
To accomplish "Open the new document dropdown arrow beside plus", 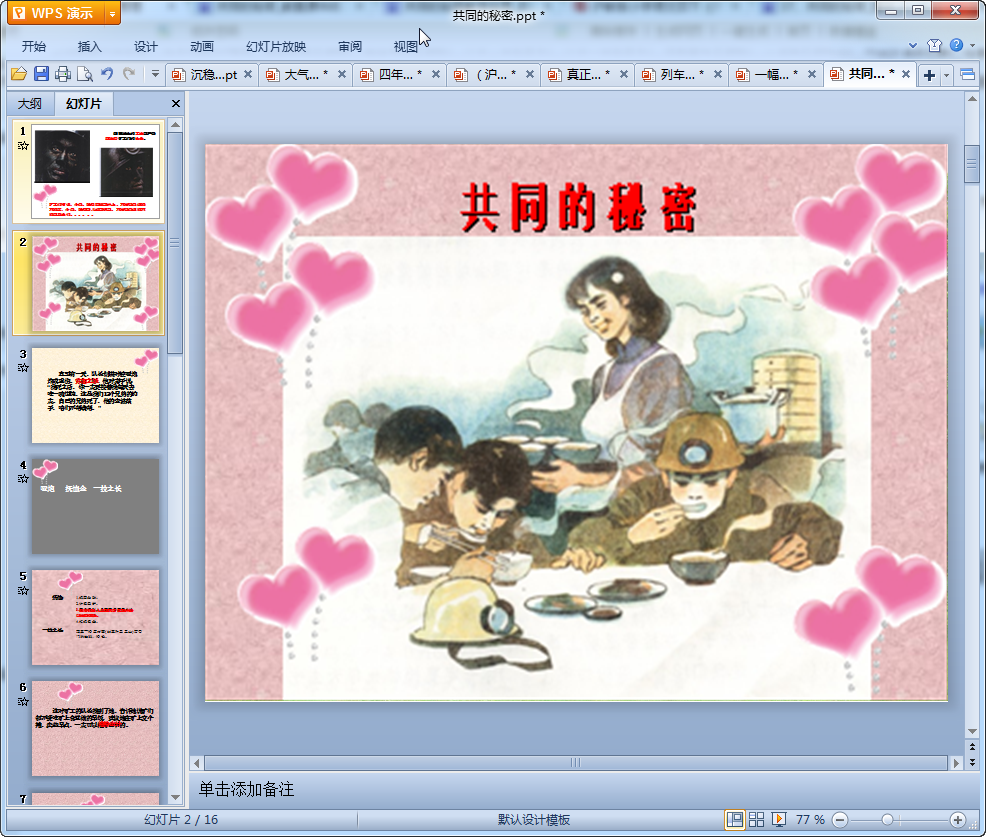I will (x=946, y=75).
